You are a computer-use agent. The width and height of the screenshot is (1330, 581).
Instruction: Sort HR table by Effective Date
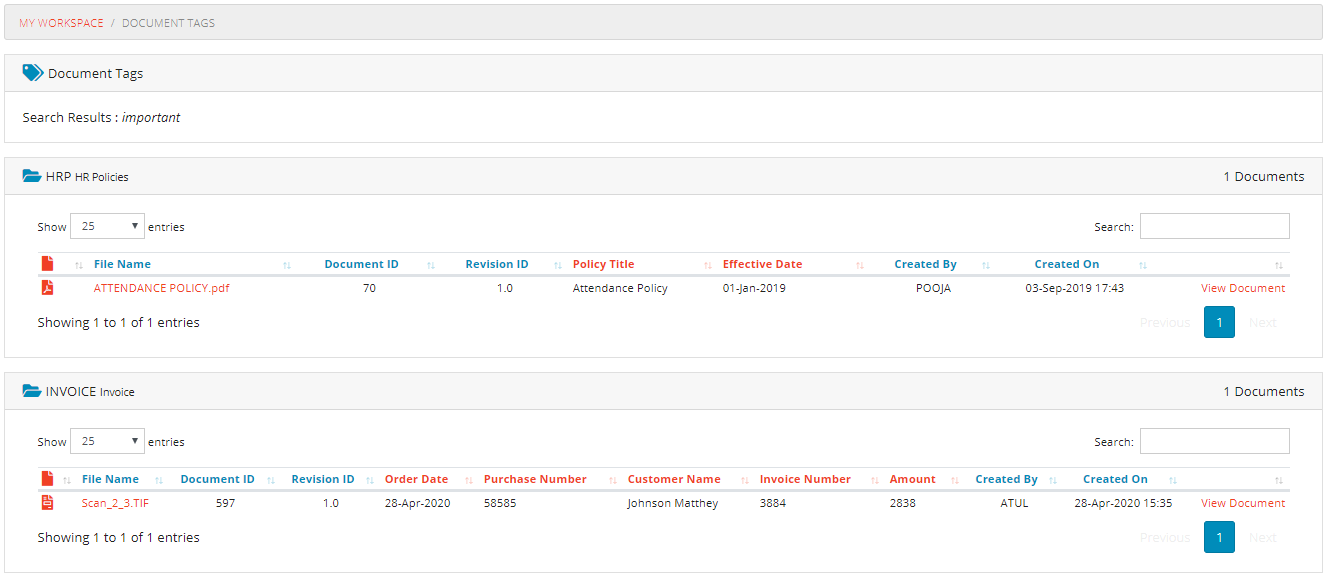point(762,264)
